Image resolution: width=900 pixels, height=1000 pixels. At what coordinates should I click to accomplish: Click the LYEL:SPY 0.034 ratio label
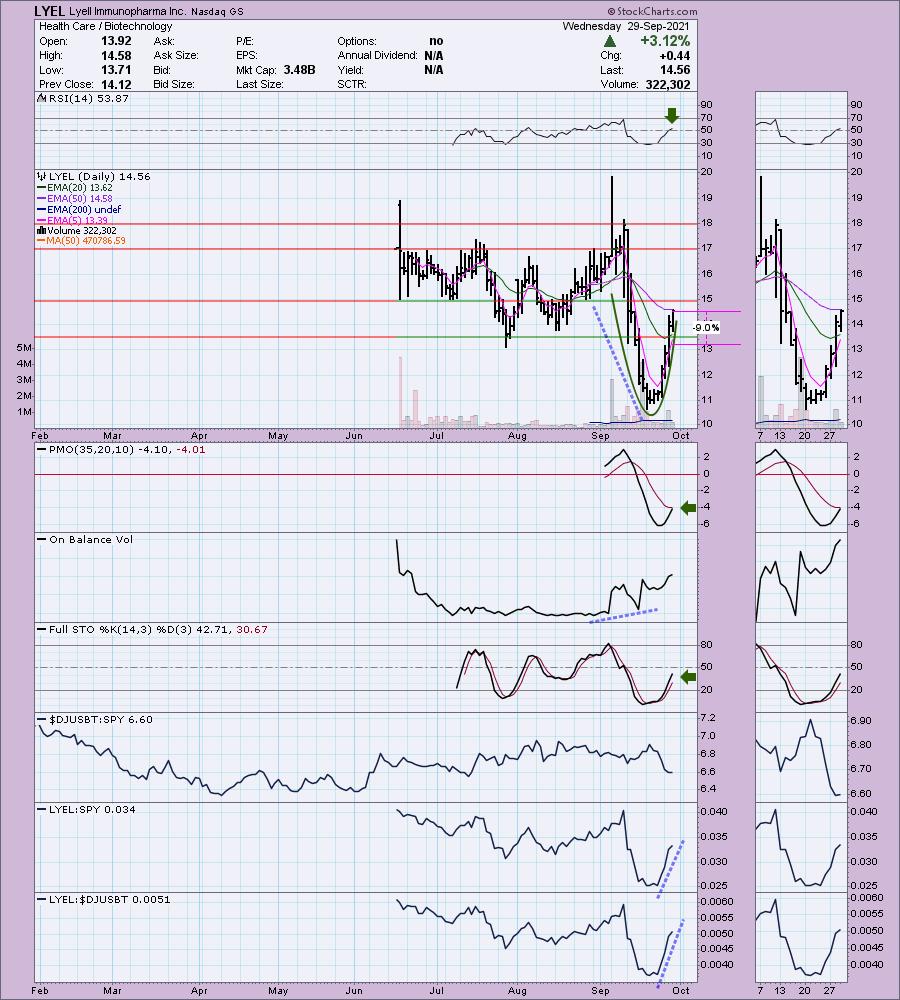point(92,809)
